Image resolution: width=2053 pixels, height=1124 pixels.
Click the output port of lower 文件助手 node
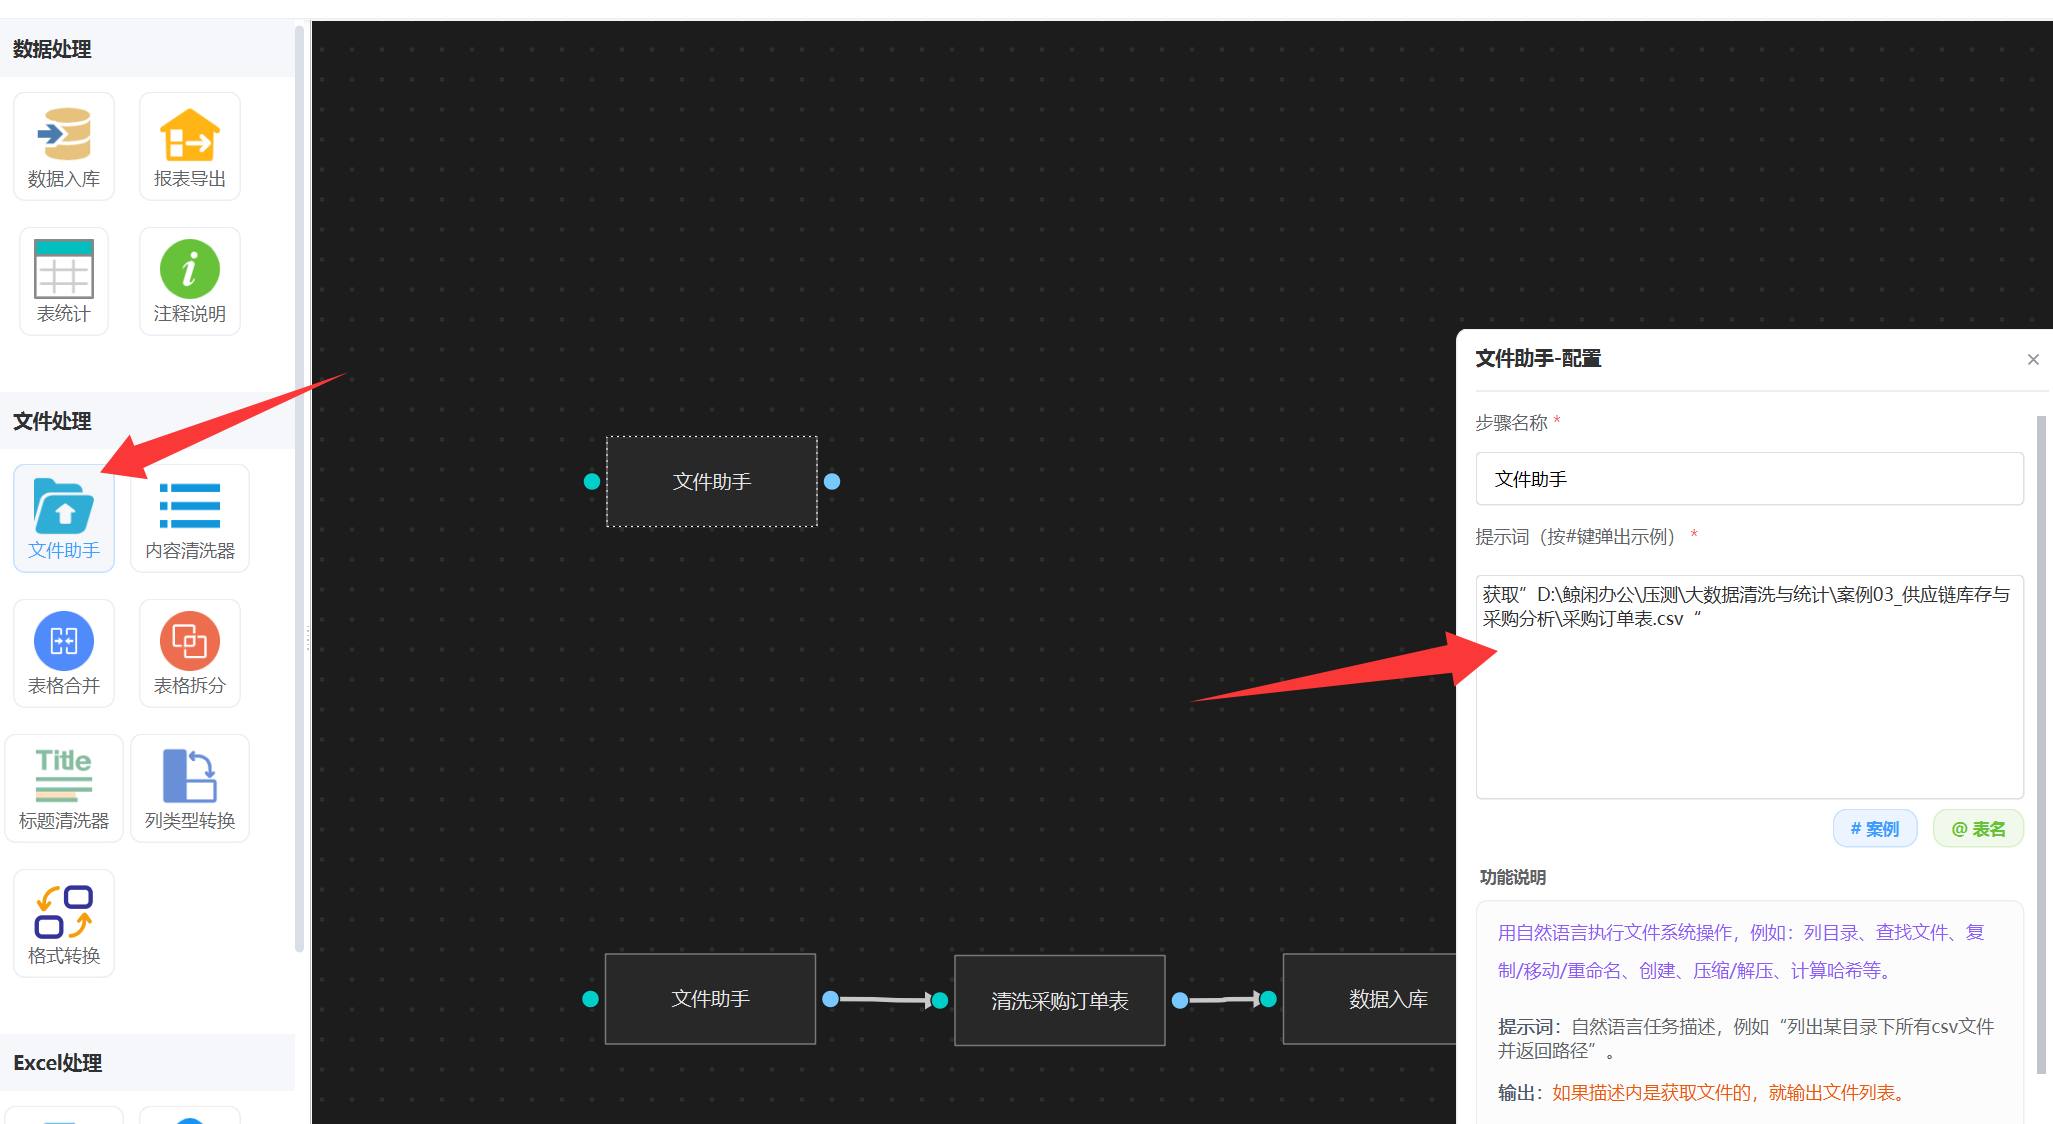point(830,999)
